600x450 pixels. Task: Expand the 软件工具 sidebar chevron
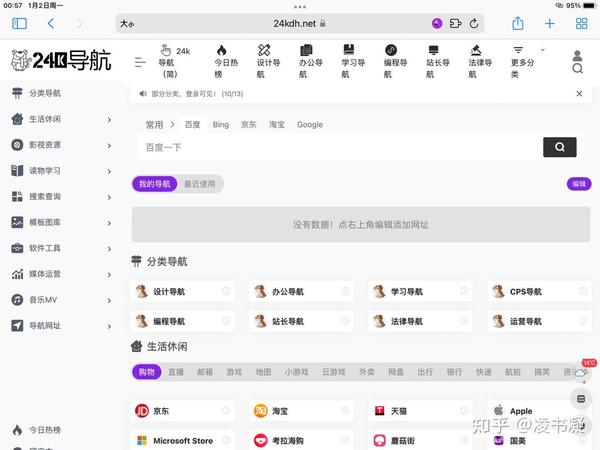109,249
